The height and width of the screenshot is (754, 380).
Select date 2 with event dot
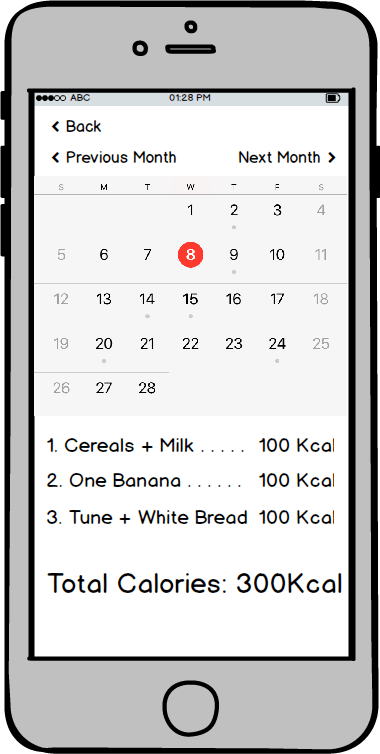coord(234,210)
